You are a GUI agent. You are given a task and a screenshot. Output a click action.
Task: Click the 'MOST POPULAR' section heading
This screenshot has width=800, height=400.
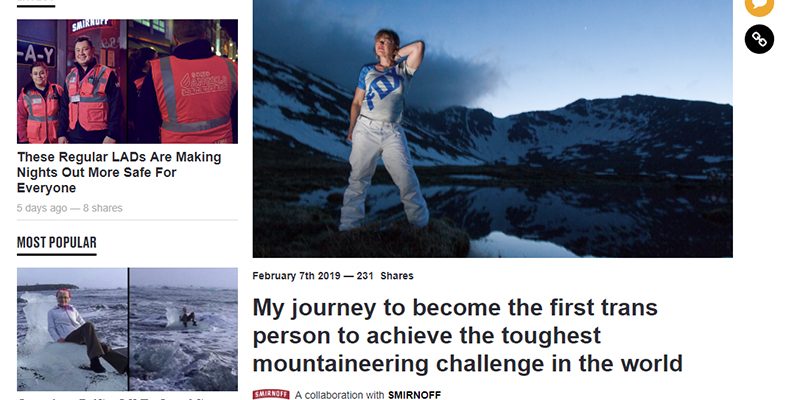57,242
